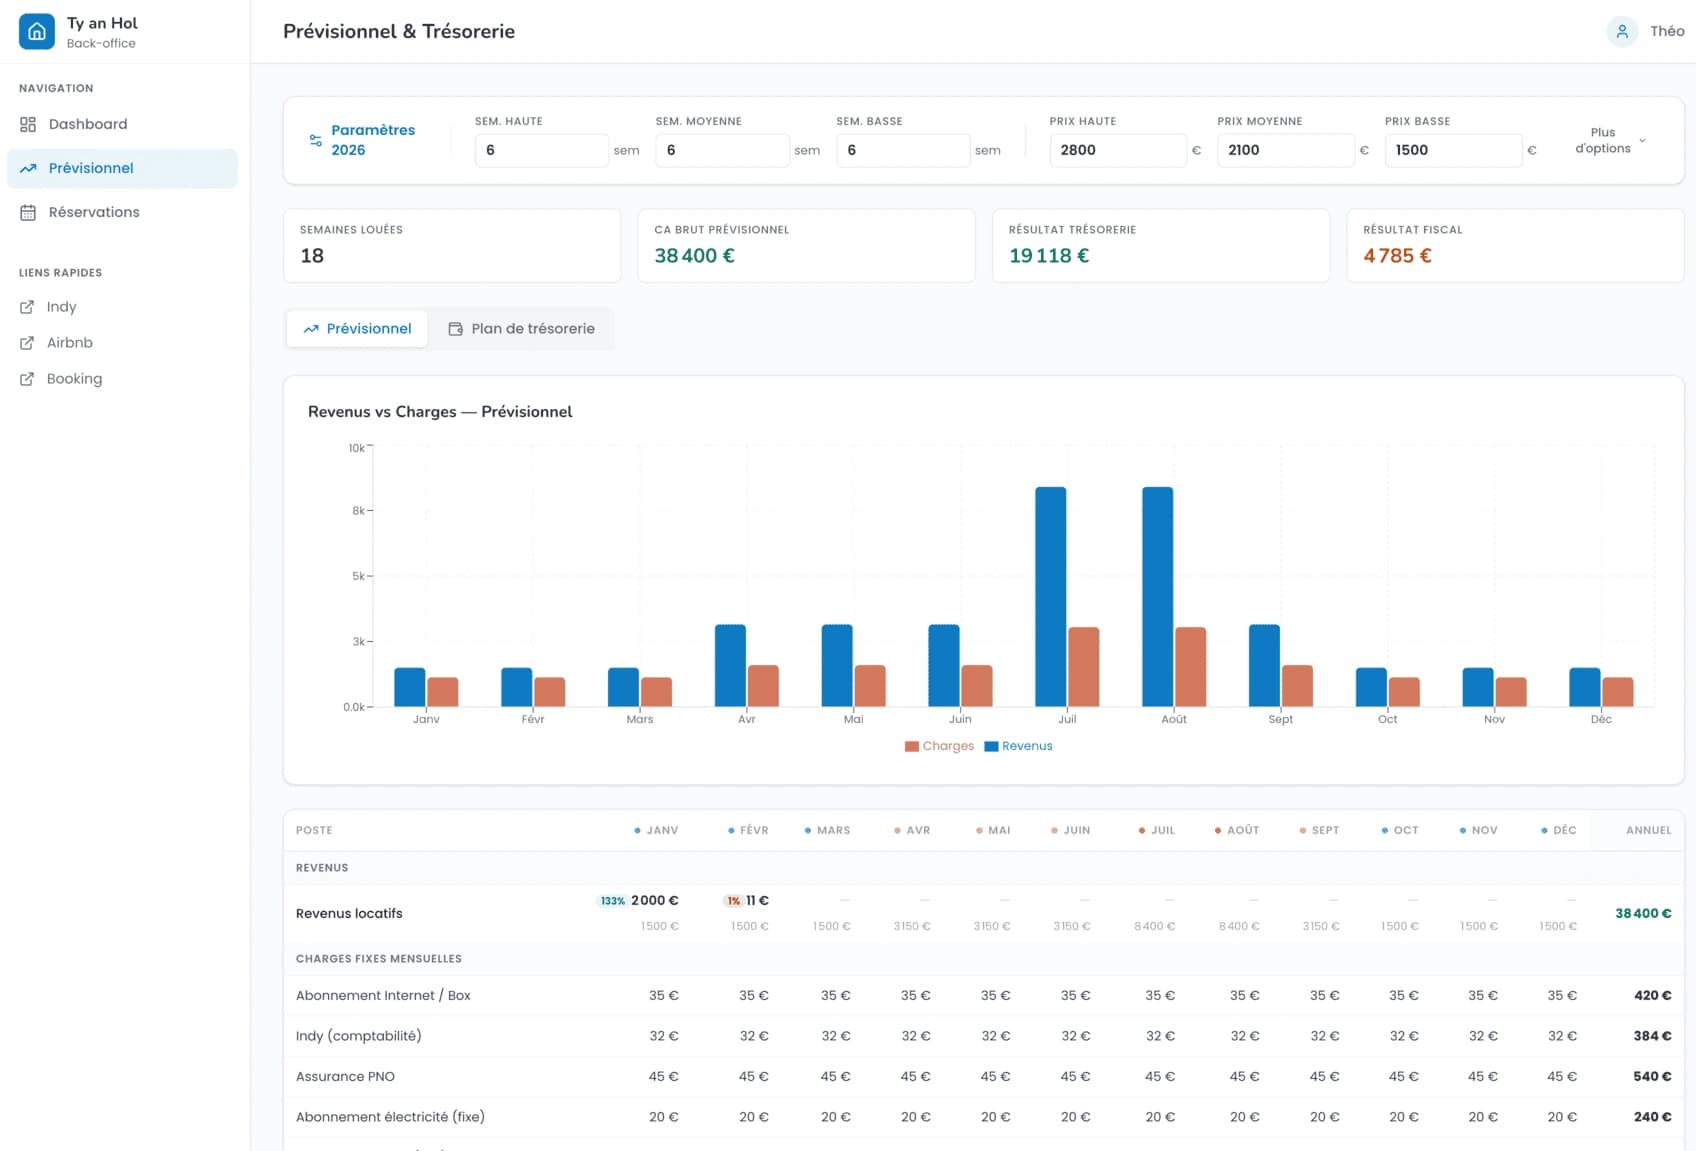Click the January 2000 € revenue cell
This screenshot has height=1151, width=1696.
654,900
